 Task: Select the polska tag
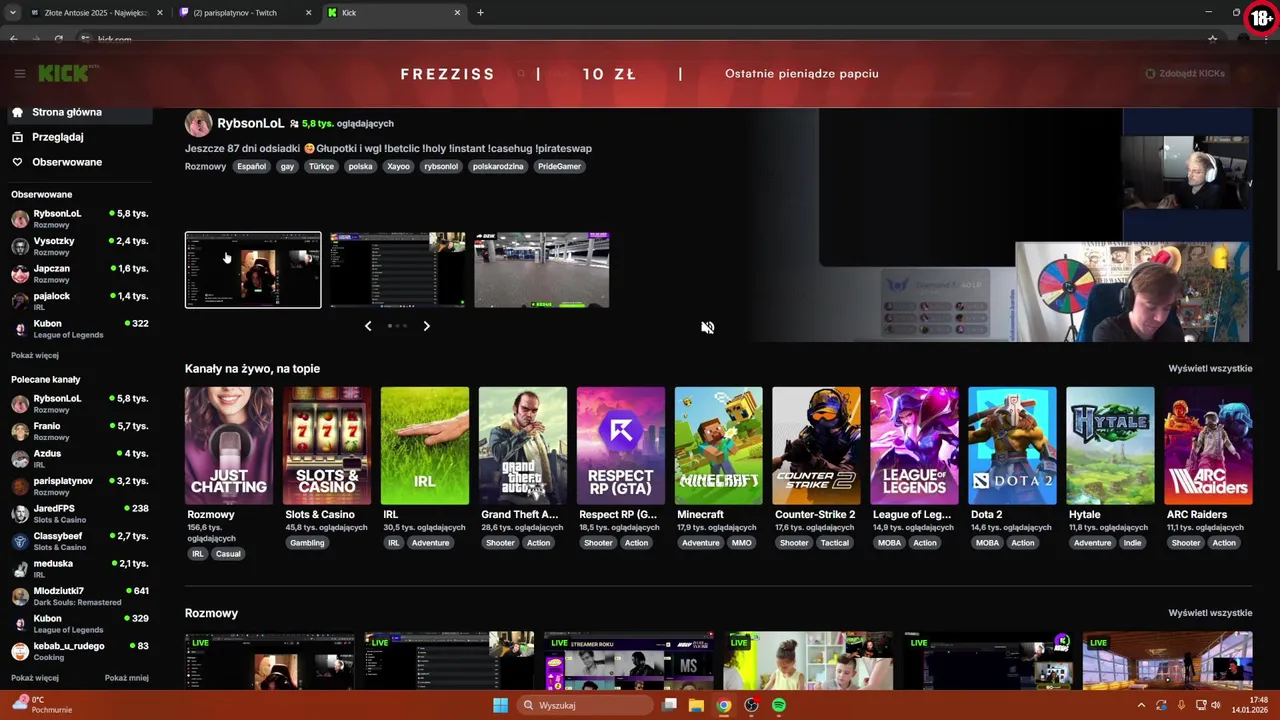tap(360, 166)
